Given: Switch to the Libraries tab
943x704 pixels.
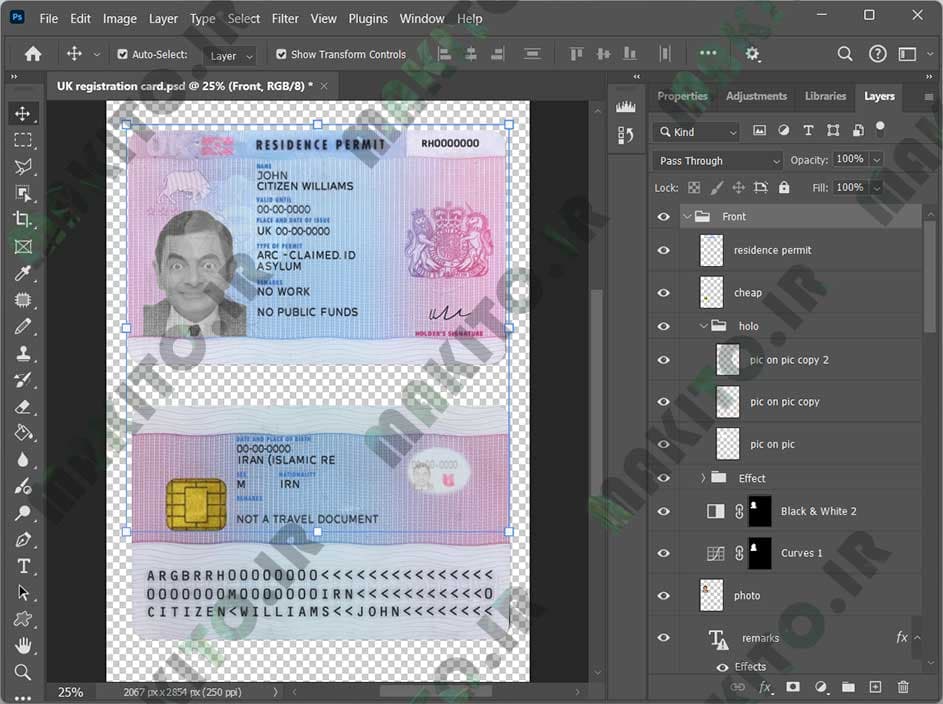Looking at the screenshot, I should (x=825, y=96).
